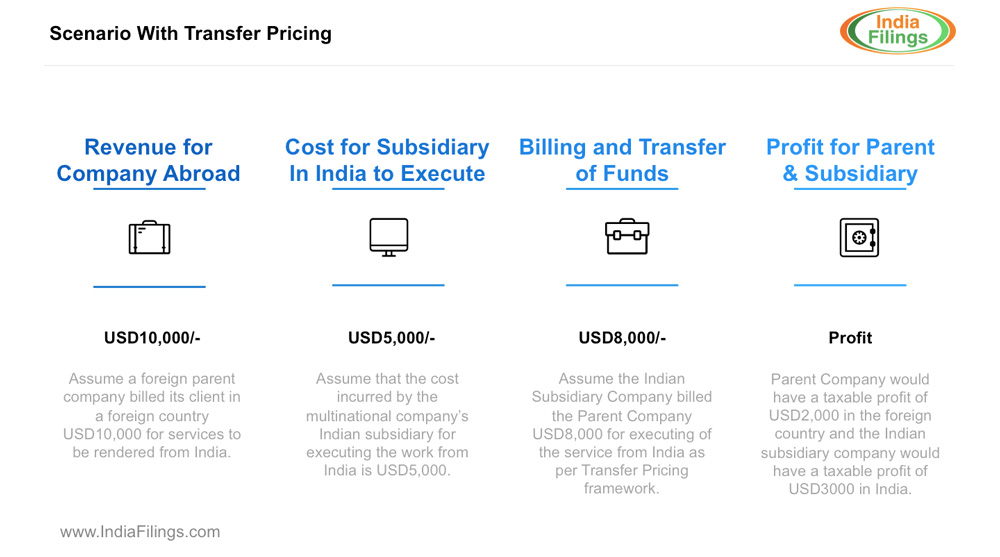The image size is (1000, 557).
Task: Click the Indian subsidiary cost incurred paragraph
Action: [387, 424]
